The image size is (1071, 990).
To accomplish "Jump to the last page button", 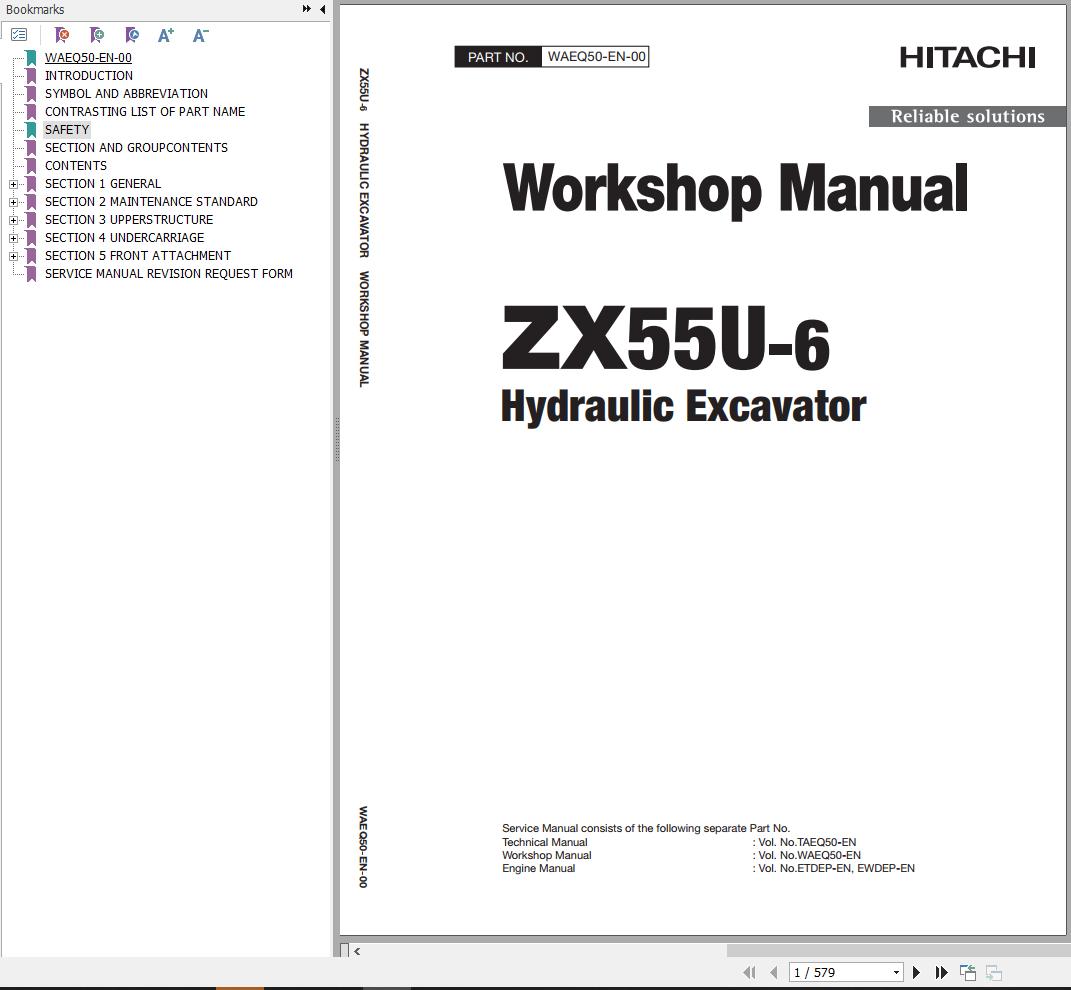I will click(941, 972).
